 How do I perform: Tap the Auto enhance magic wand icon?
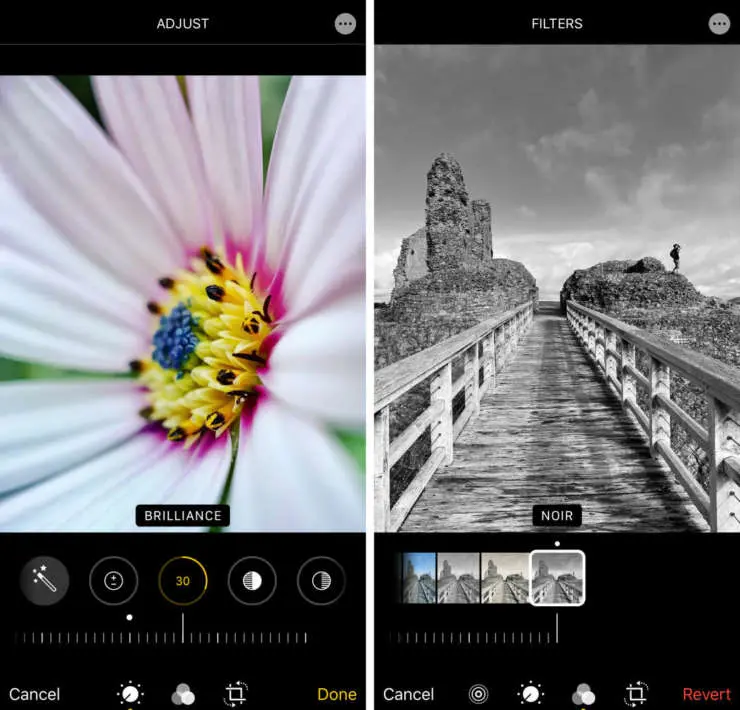[45, 581]
